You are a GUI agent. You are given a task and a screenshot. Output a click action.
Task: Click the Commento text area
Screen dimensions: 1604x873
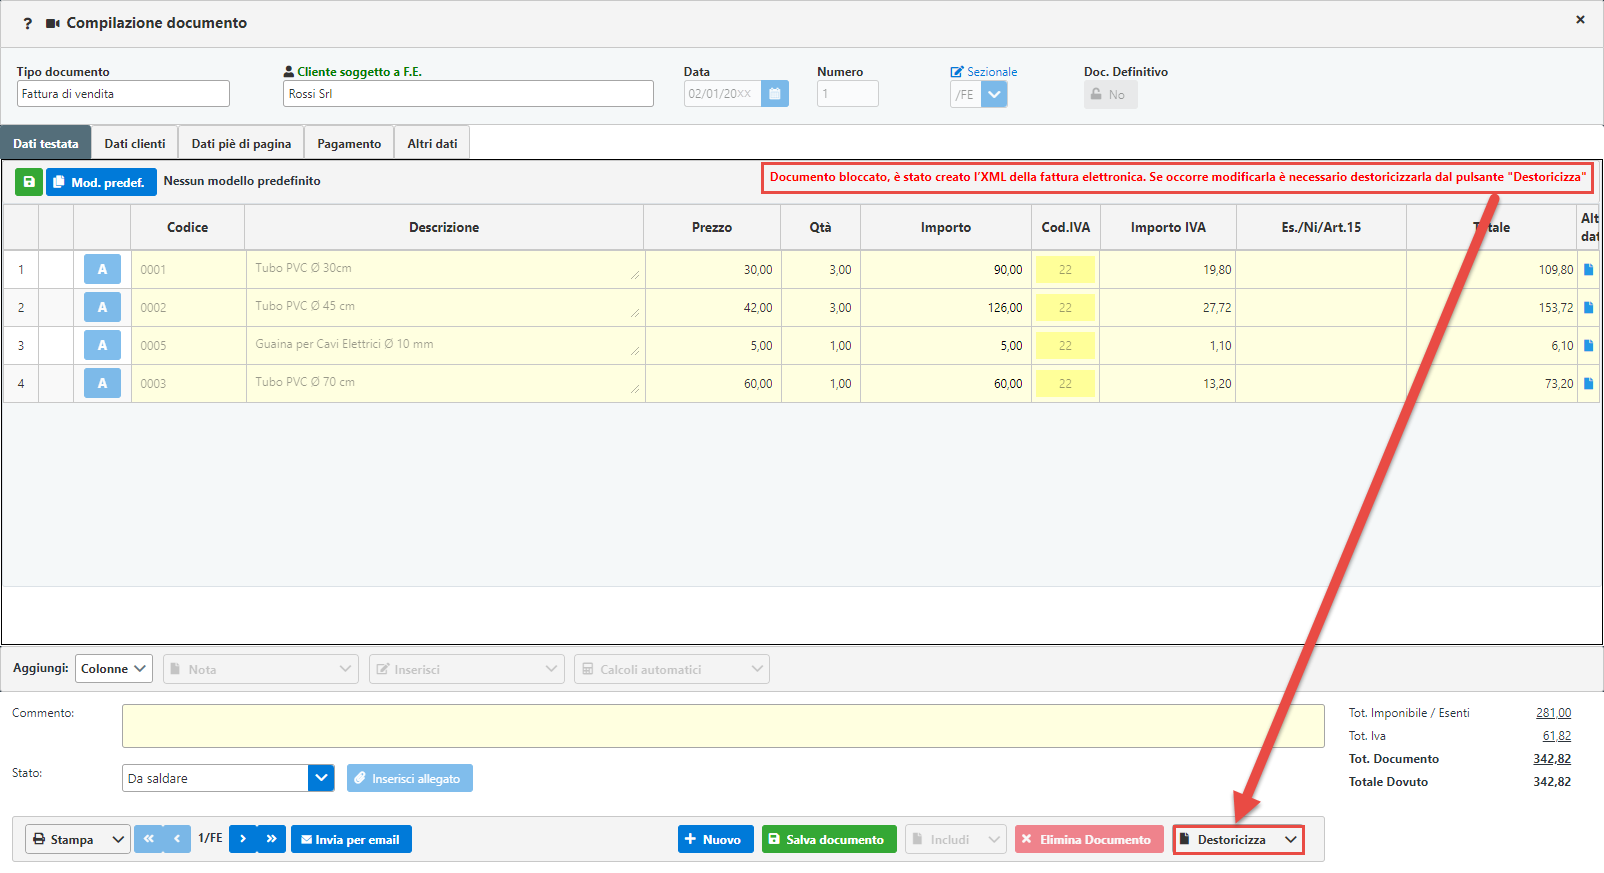pyautogui.click(x=723, y=726)
